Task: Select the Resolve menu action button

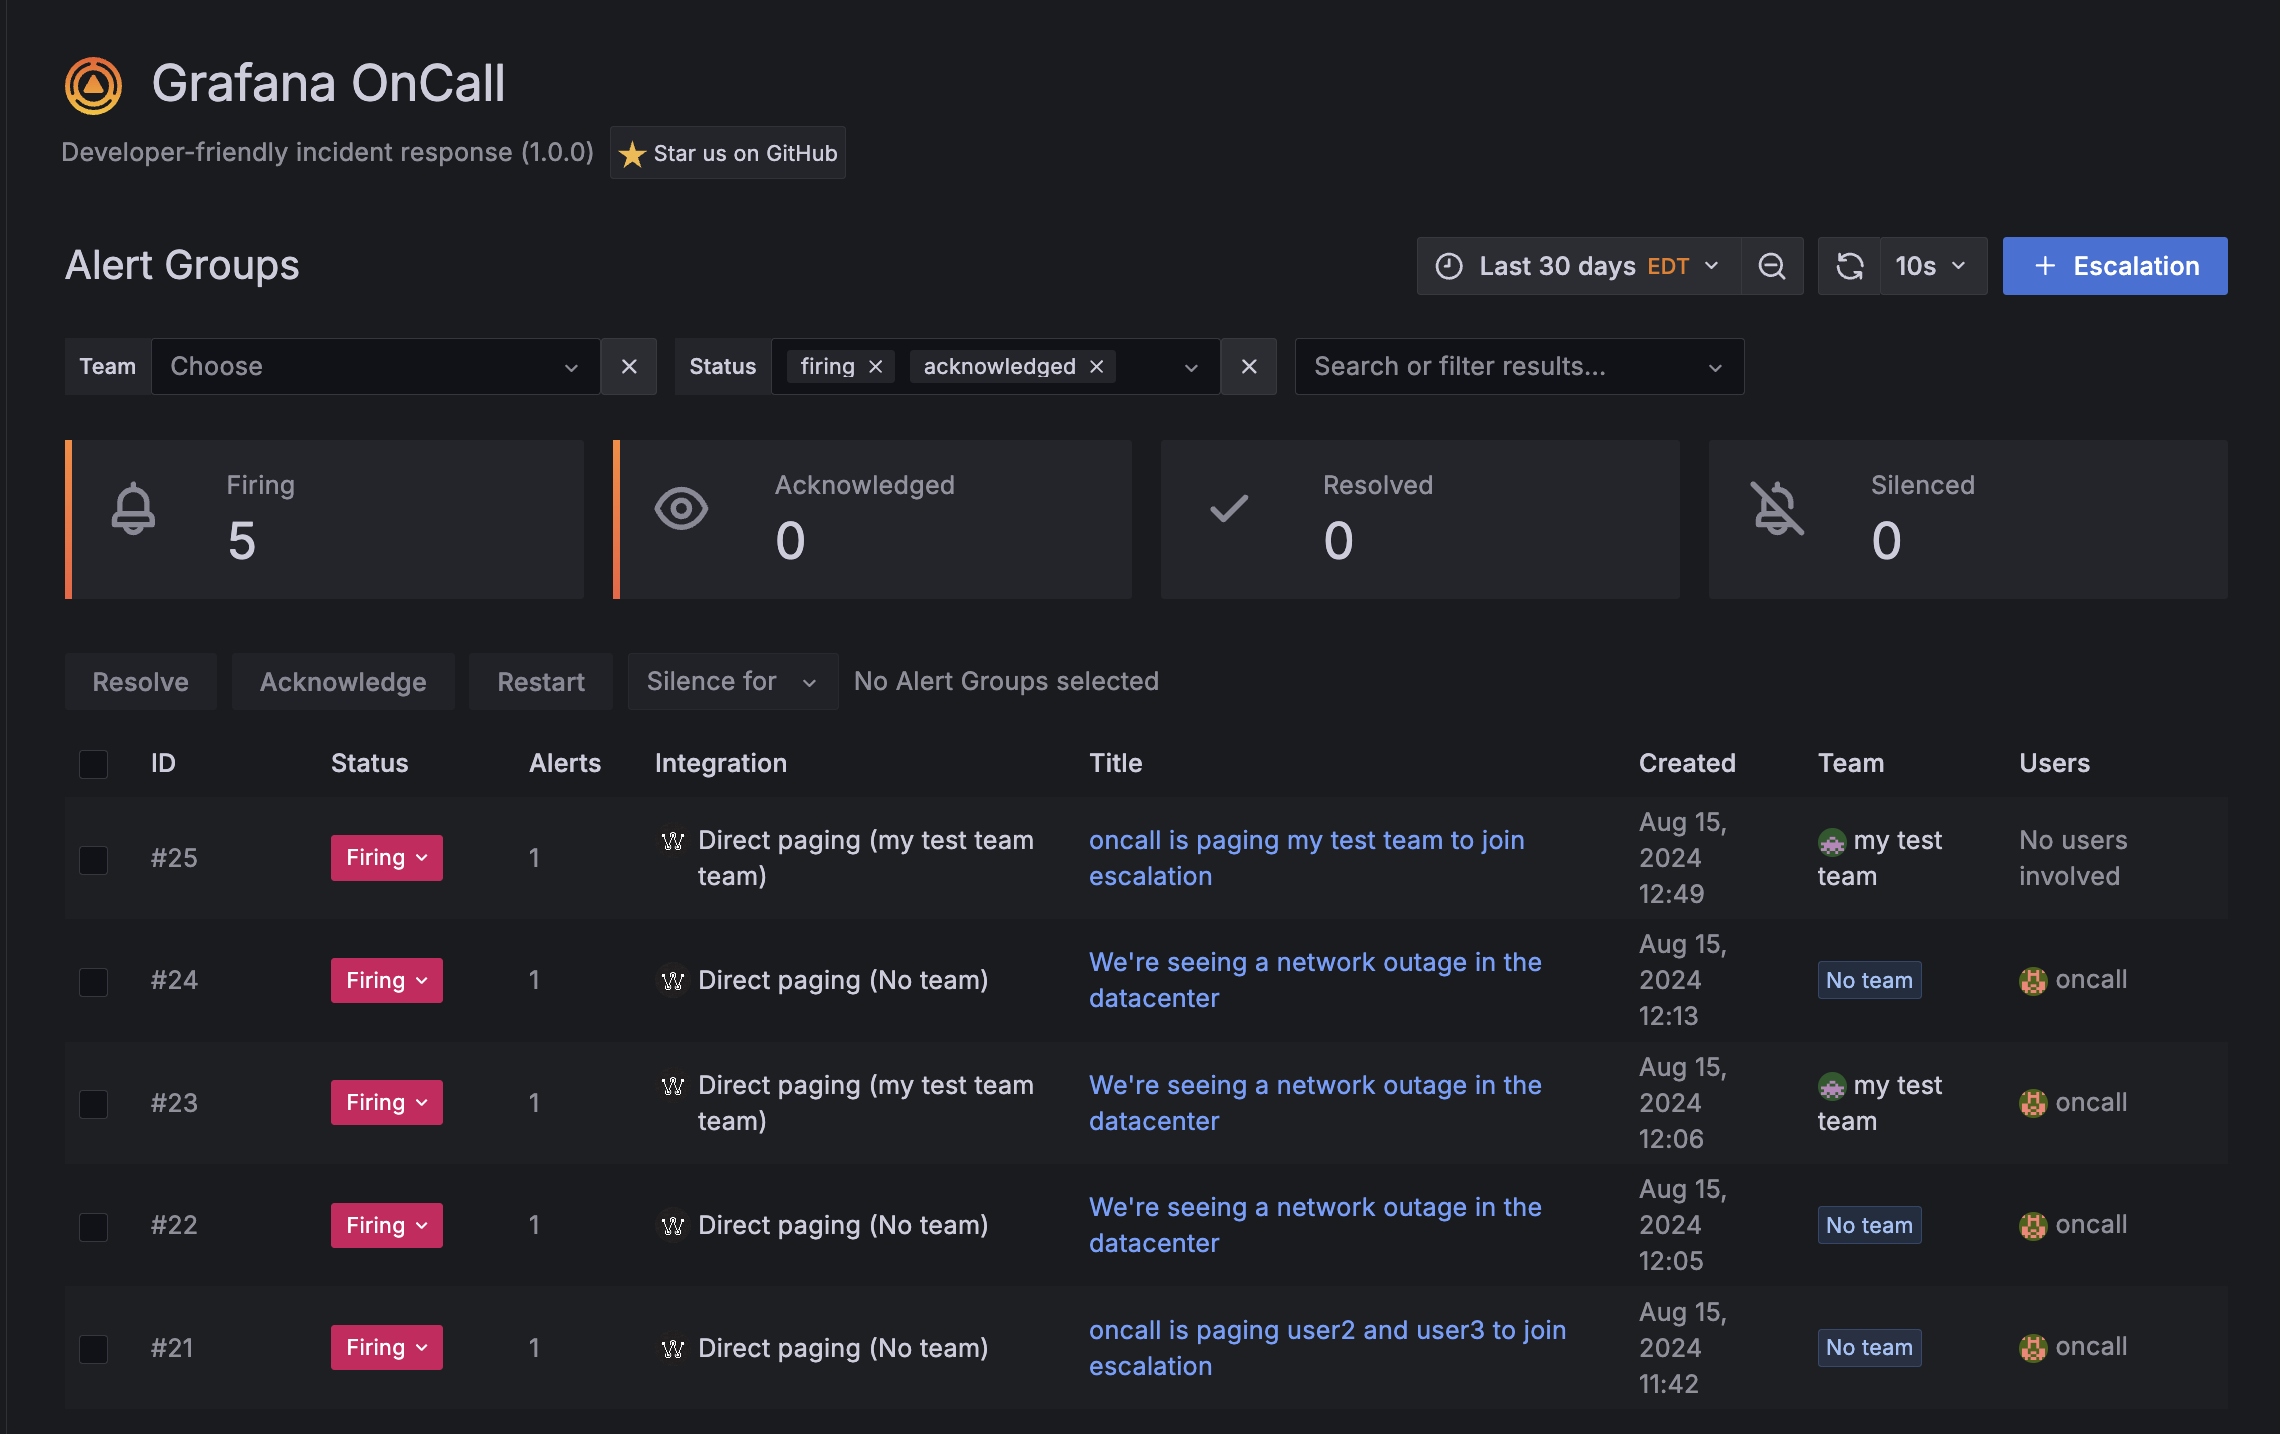Action: click(140, 679)
